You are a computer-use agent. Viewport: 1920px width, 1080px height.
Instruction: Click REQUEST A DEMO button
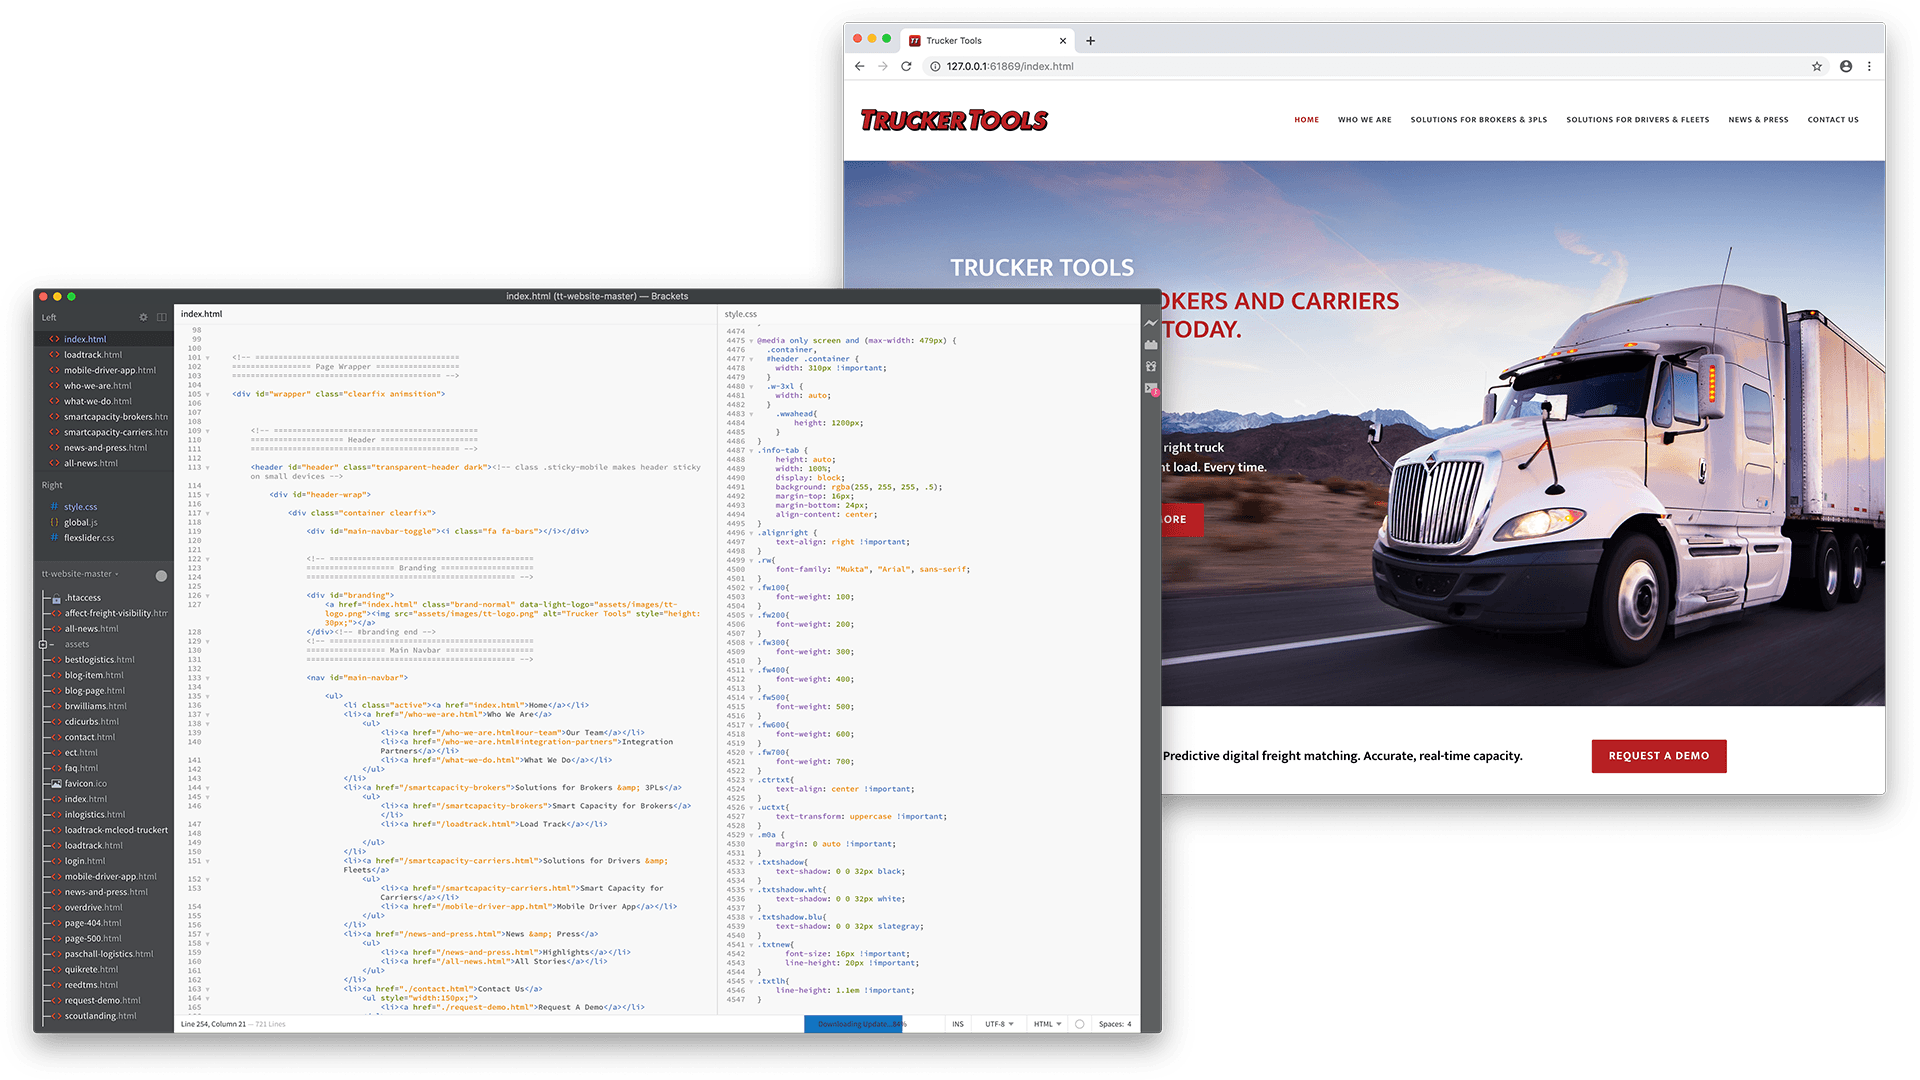1658,756
